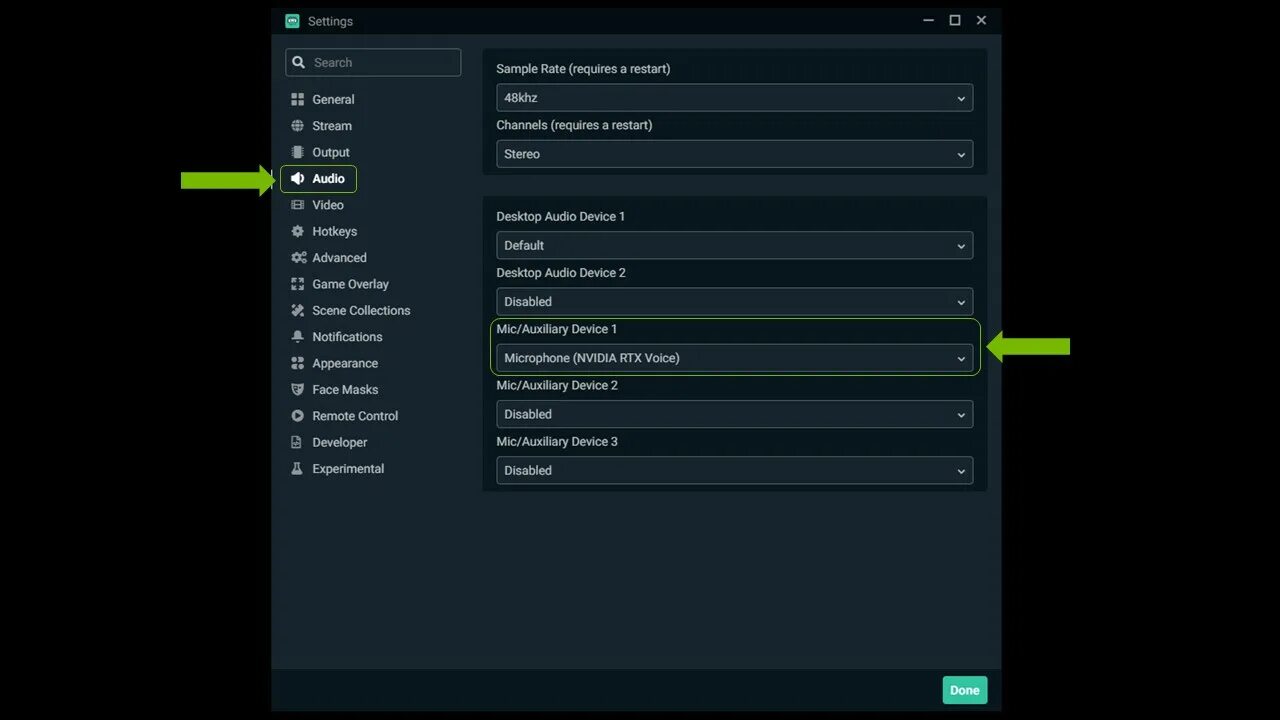
Task: Click the Face Masks icon
Action: point(297,389)
